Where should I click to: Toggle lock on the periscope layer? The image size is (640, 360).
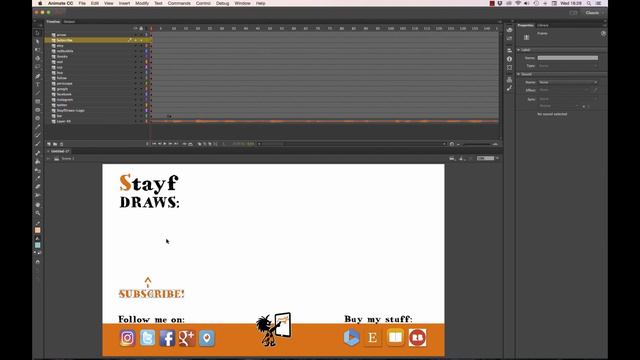(x=141, y=83)
